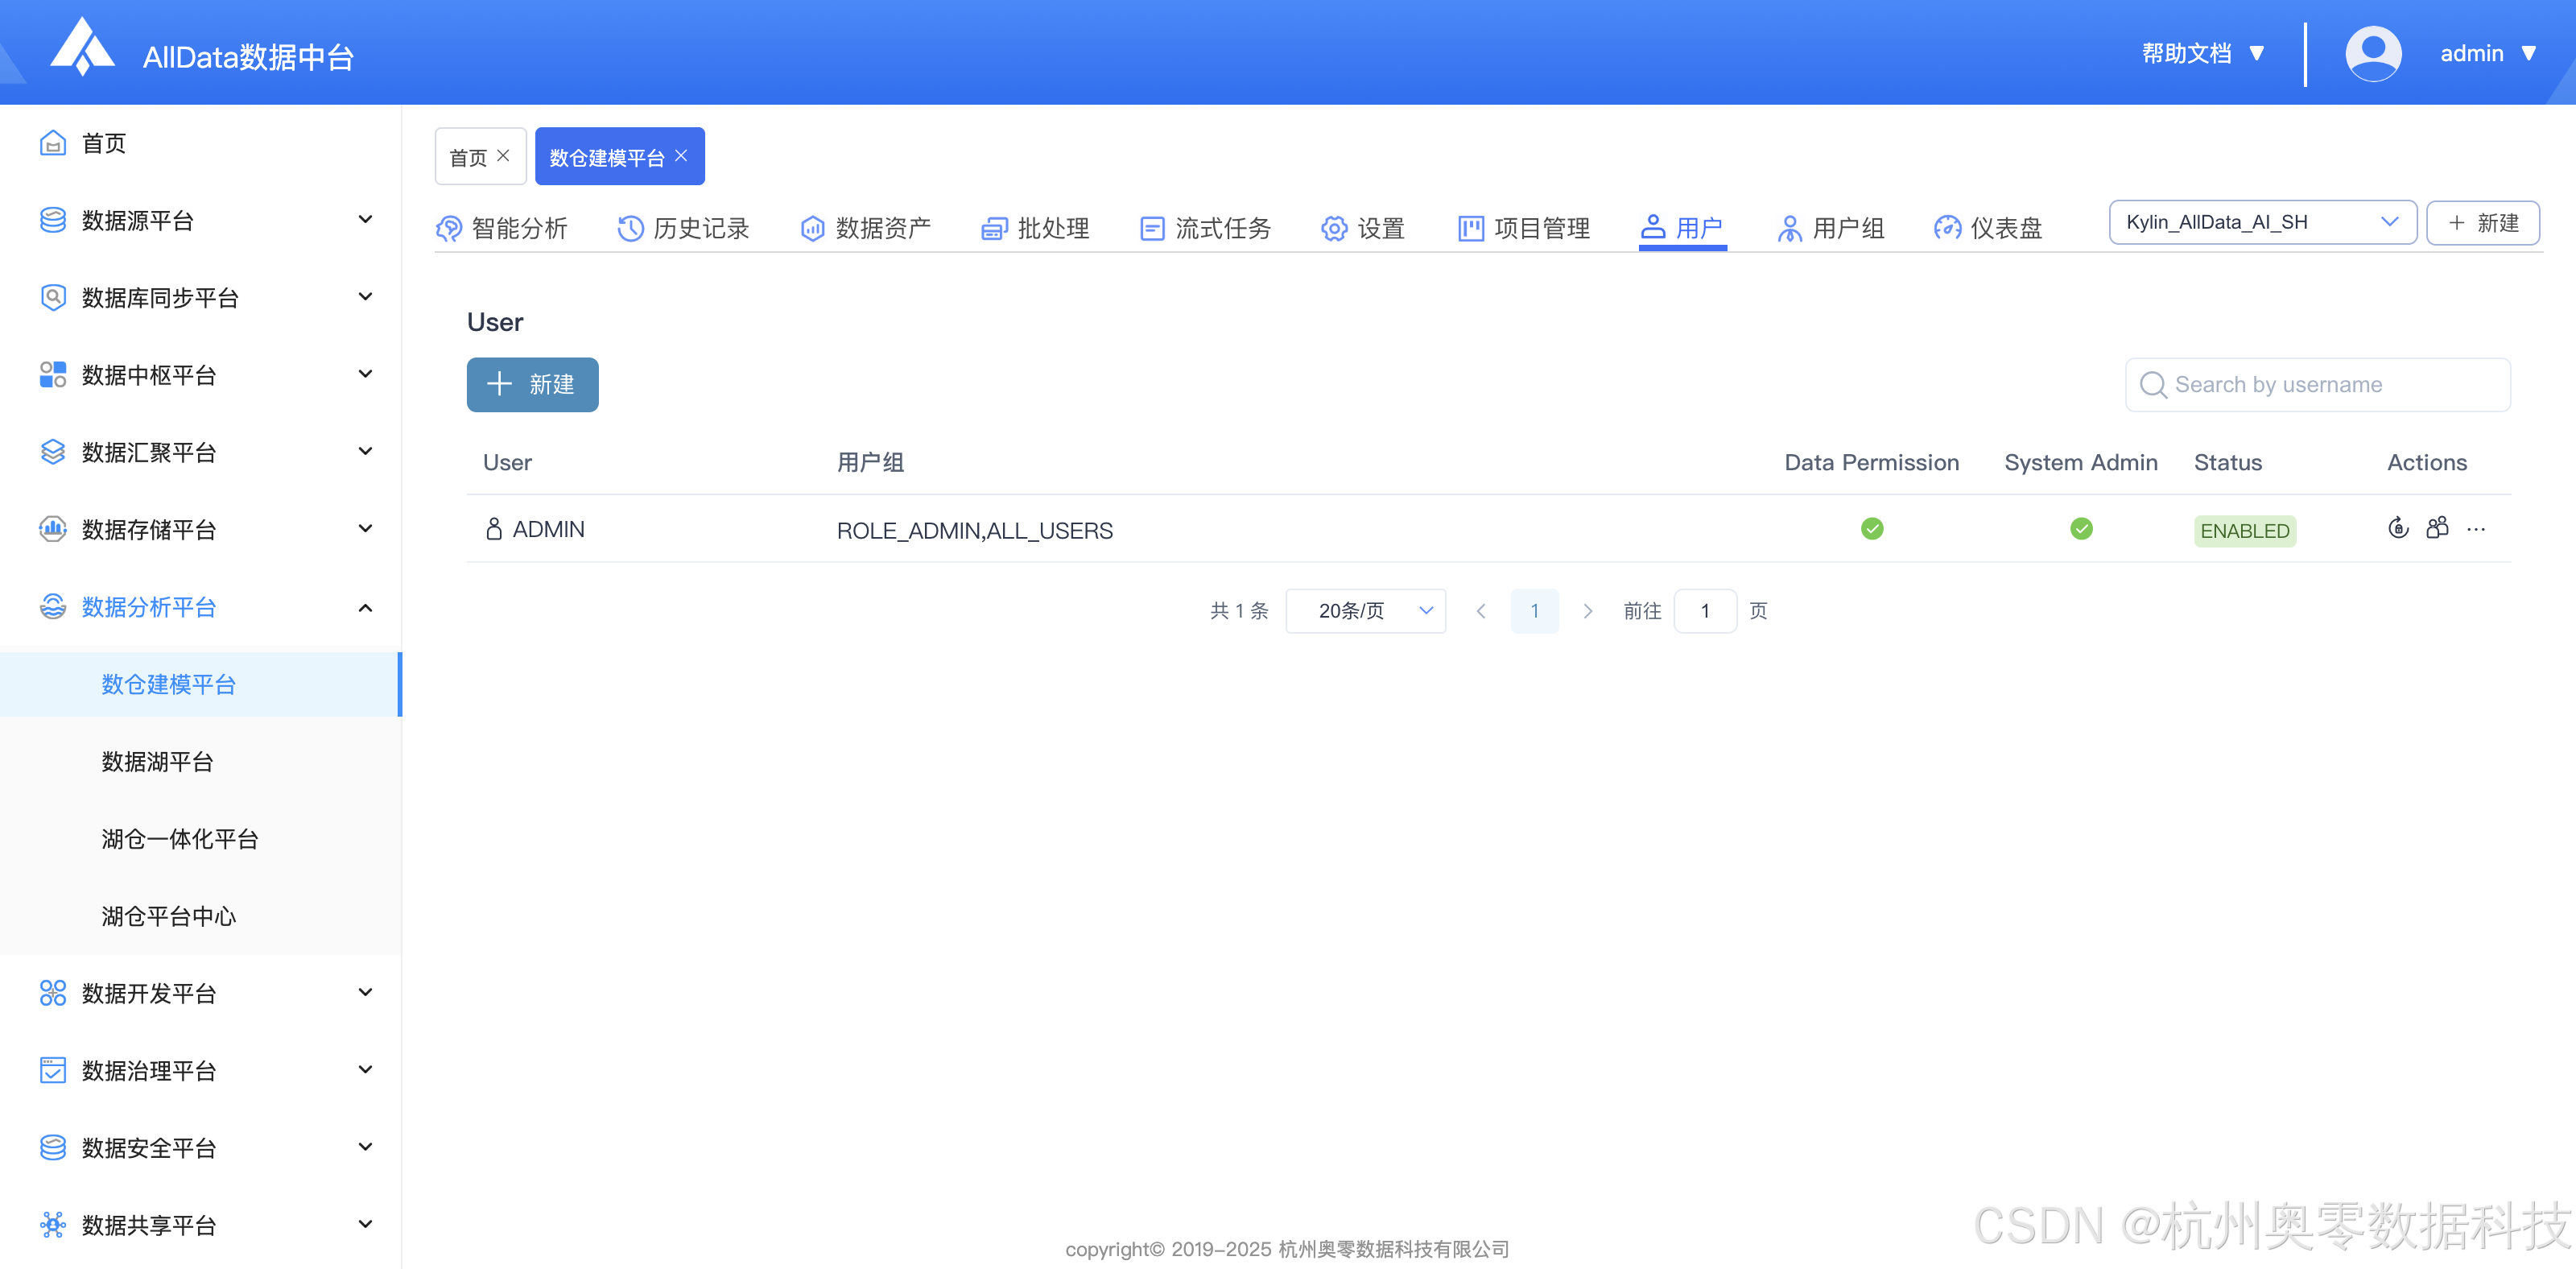Switch to the 首页 tab
The width and height of the screenshot is (2576, 1269).
470,155
